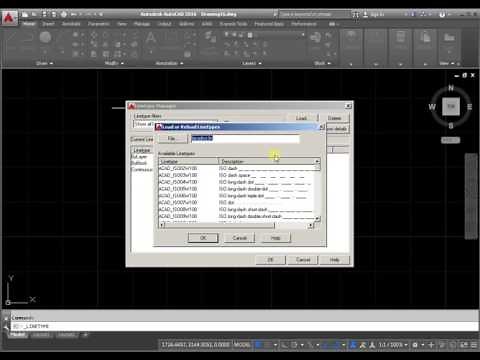This screenshot has width=480, height=360.
Task: Click the Load... button in Linetype Manager
Action: click(301, 118)
